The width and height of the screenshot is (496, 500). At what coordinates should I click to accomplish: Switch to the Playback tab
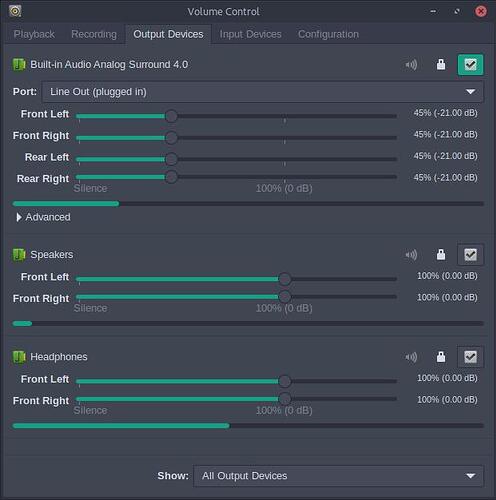pos(34,34)
